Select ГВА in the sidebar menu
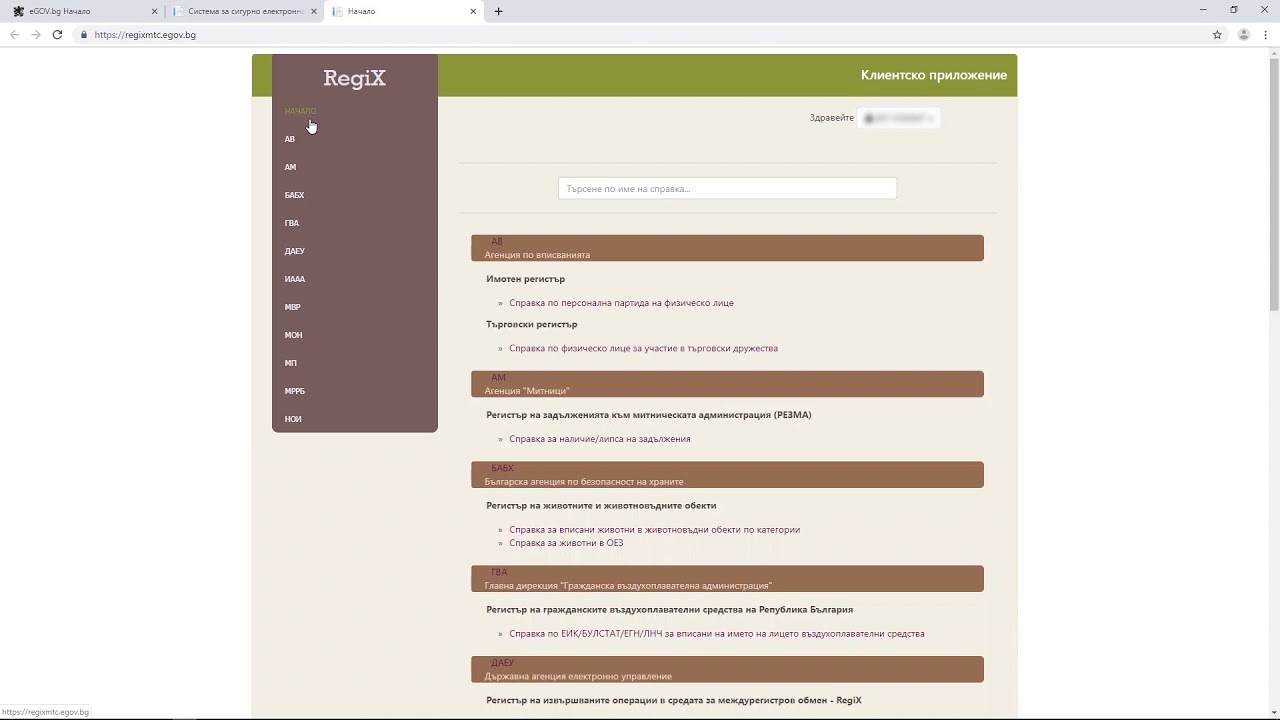 292,223
